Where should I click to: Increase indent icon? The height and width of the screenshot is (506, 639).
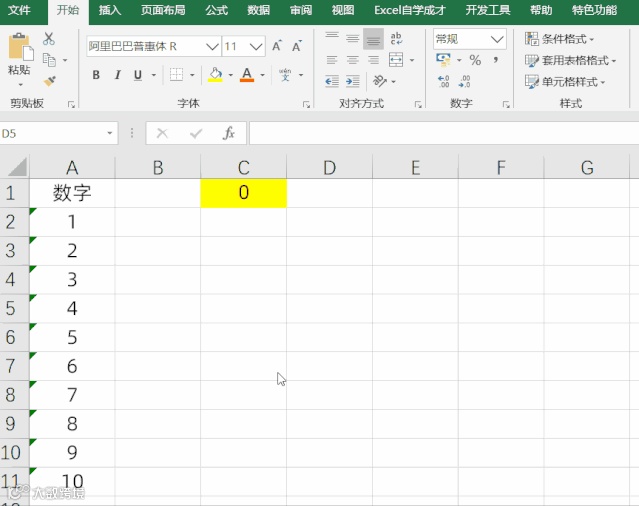coord(353,81)
